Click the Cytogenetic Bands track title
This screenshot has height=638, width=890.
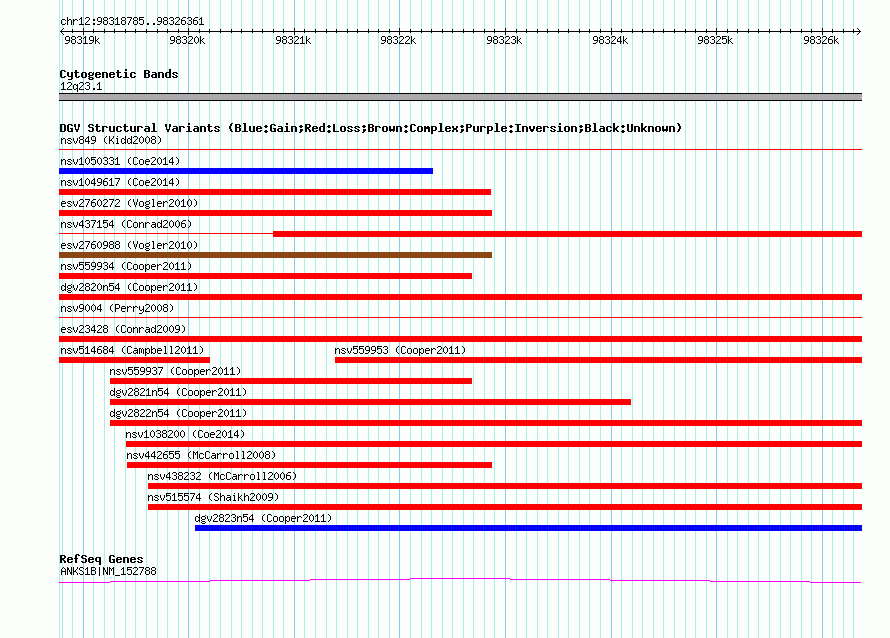[x=119, y=74]
